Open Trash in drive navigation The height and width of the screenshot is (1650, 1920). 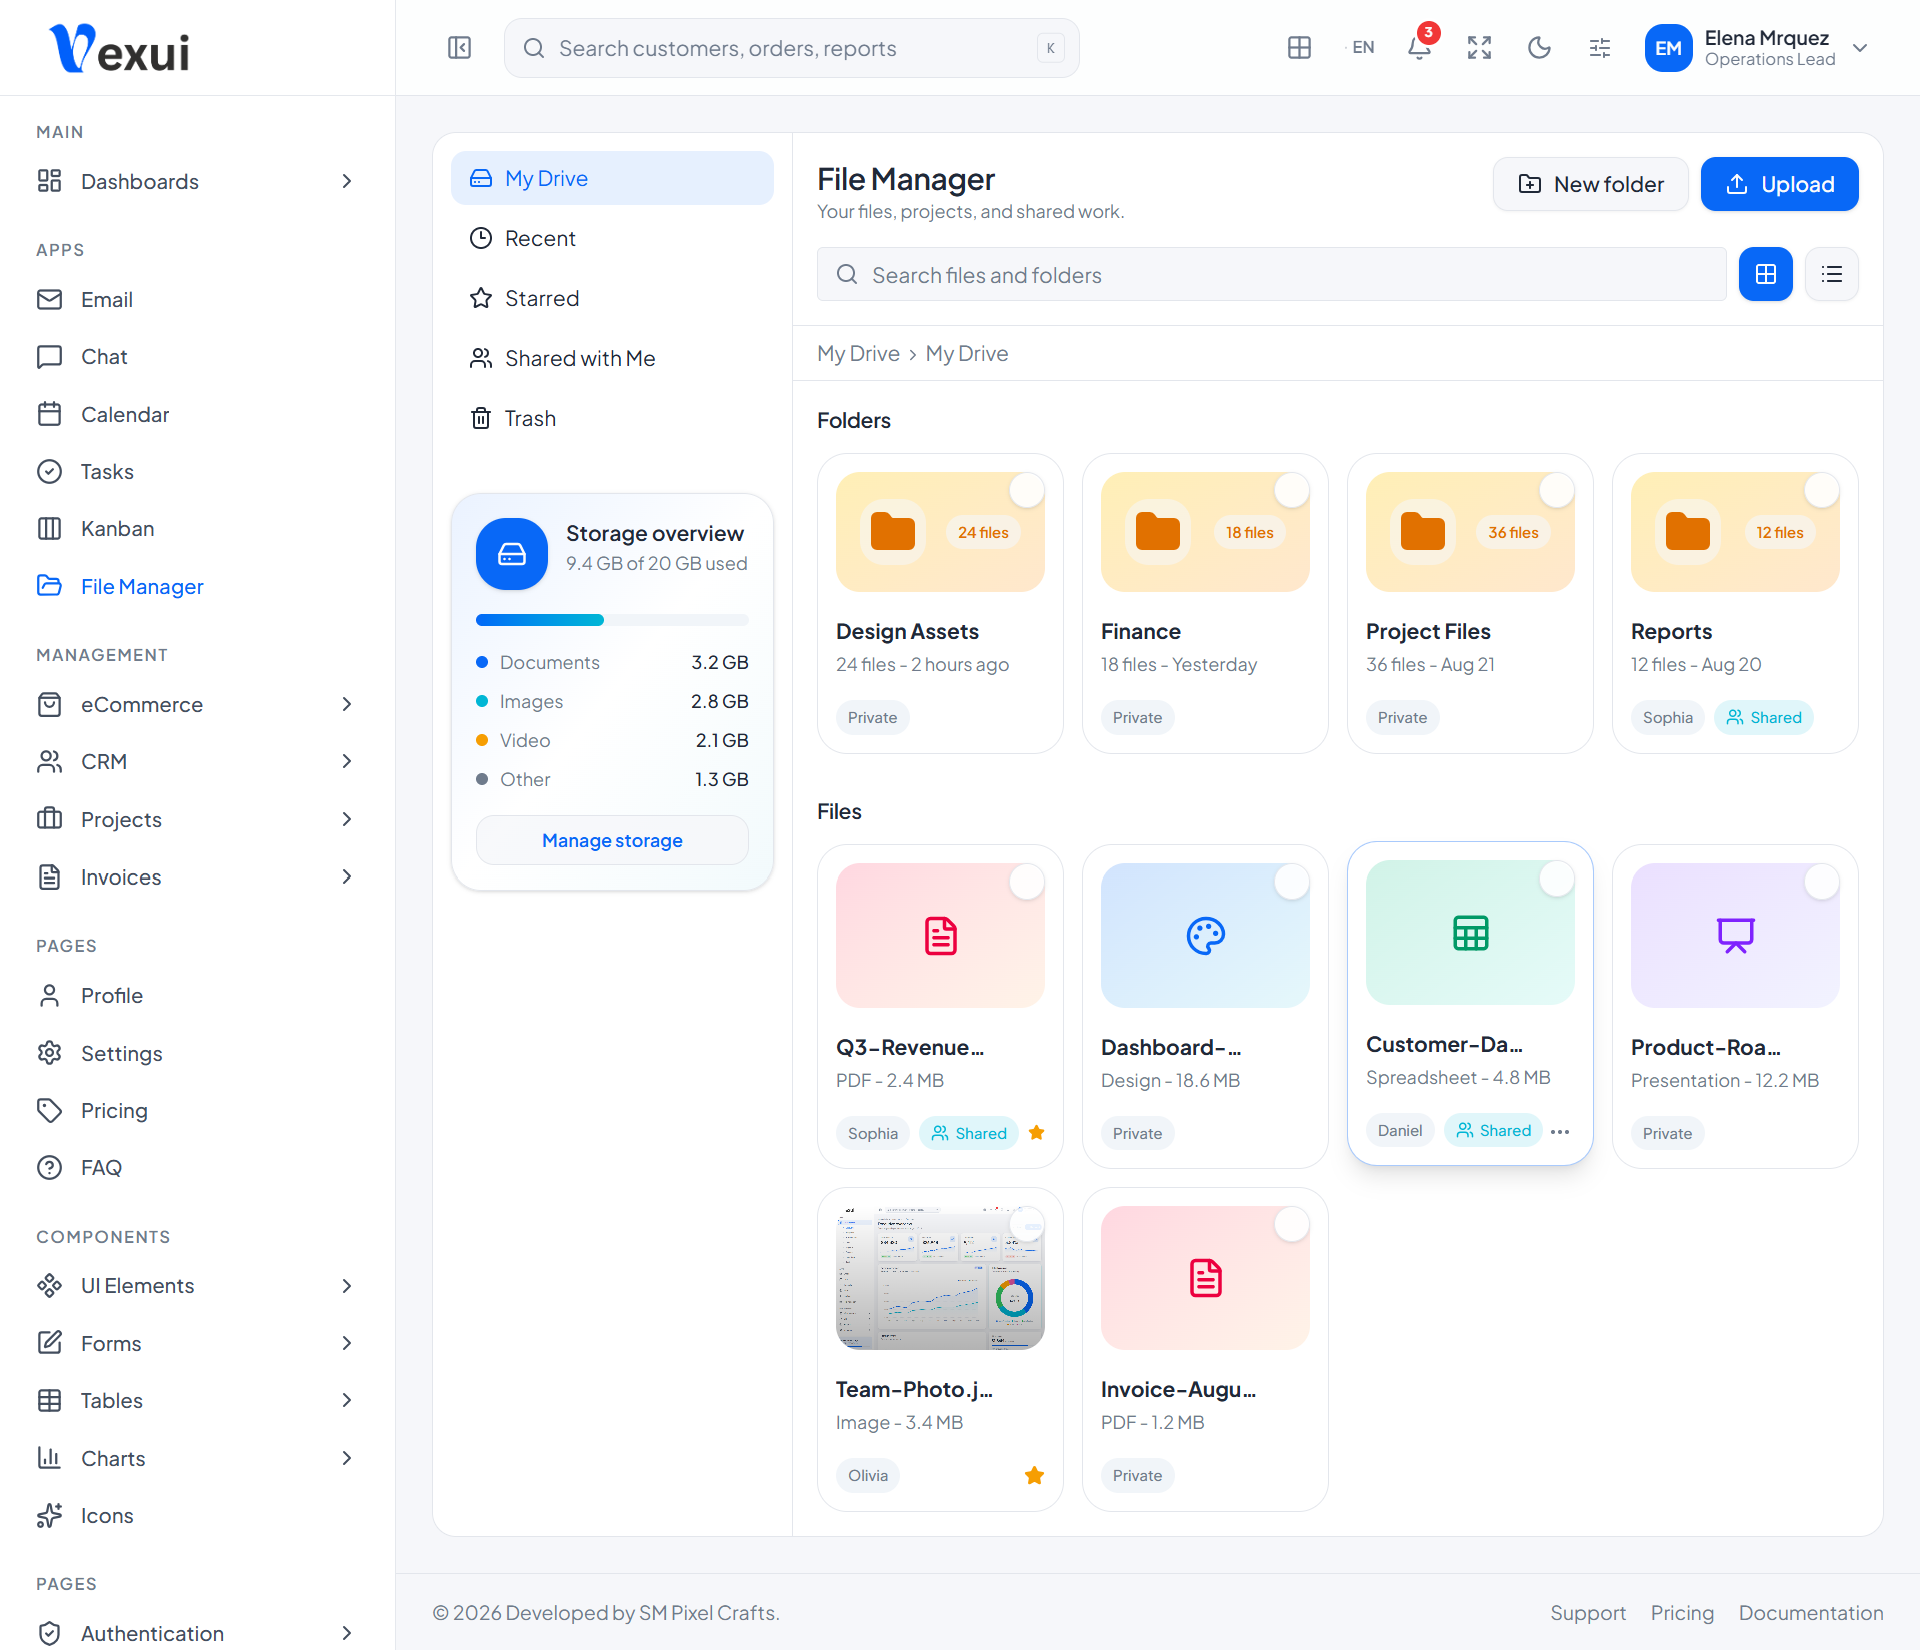(612, 418)
